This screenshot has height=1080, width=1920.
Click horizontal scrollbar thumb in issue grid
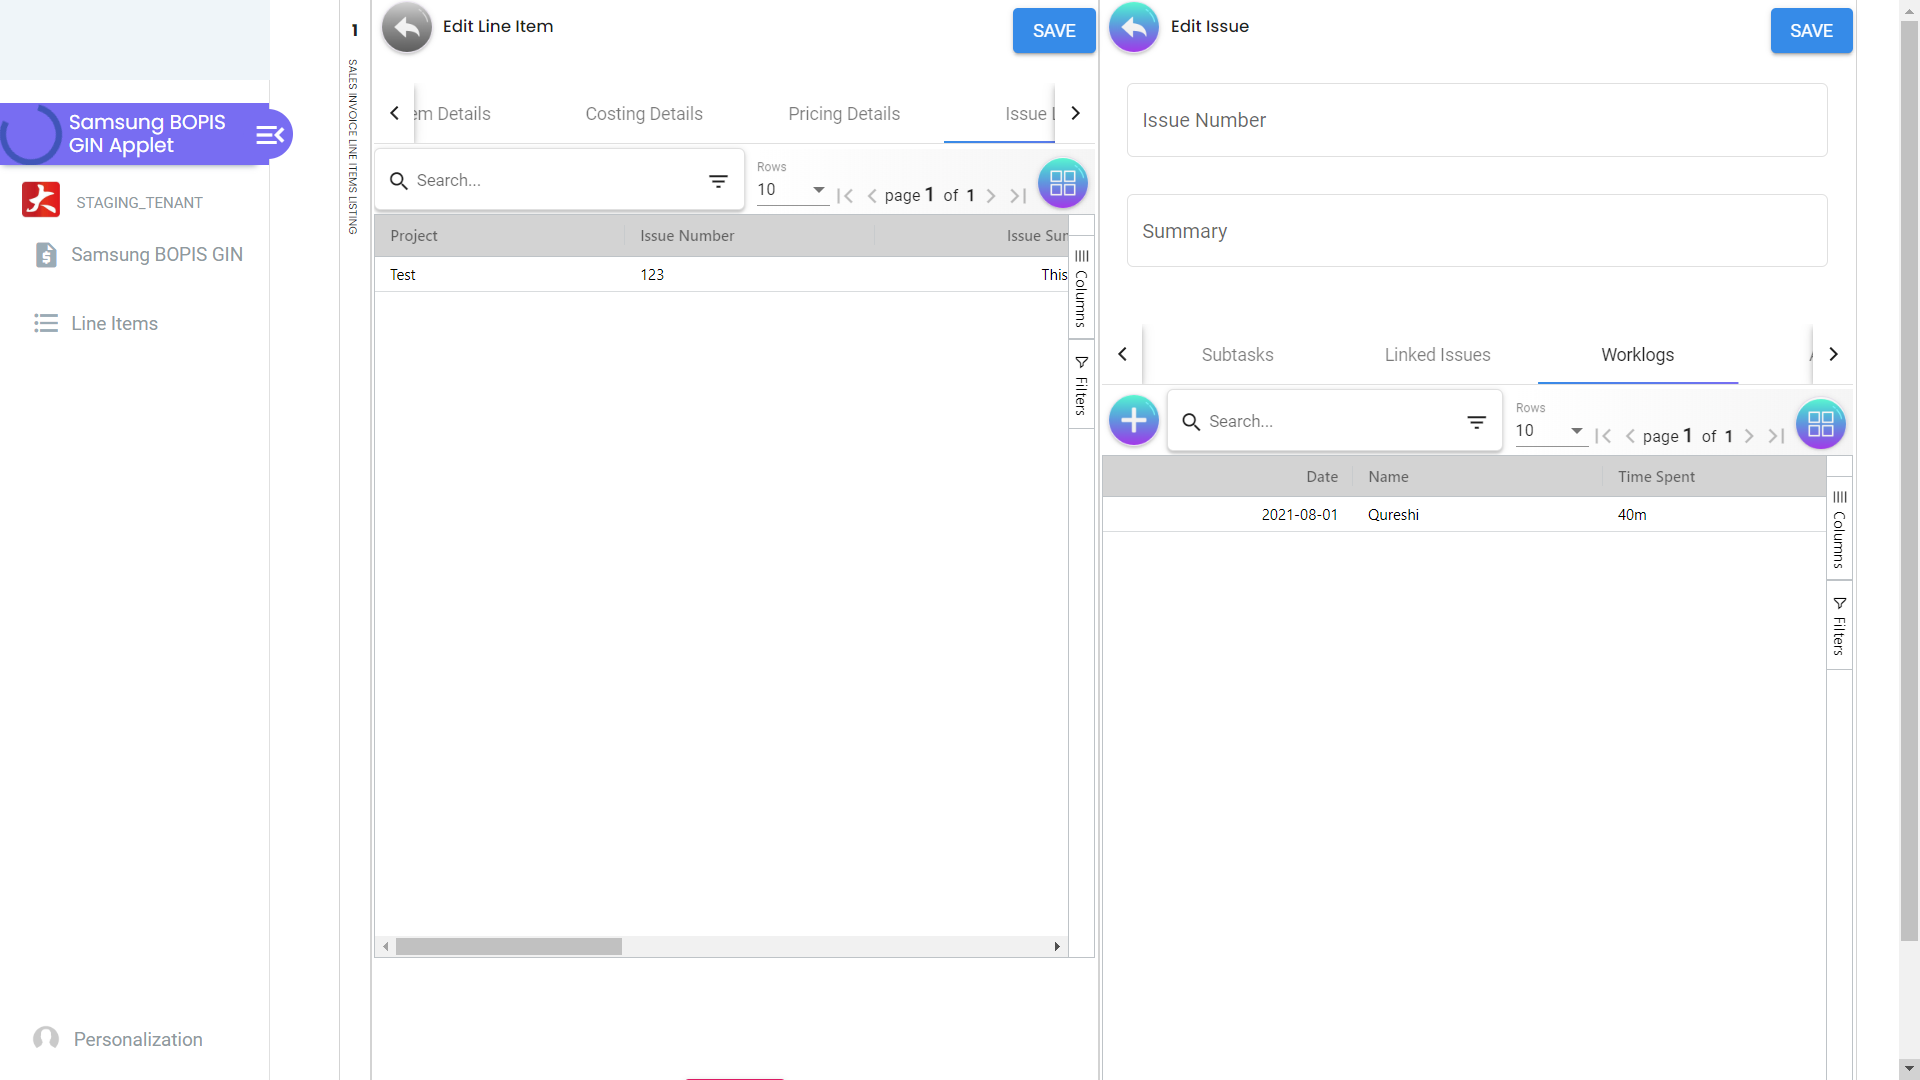point(508,947)
